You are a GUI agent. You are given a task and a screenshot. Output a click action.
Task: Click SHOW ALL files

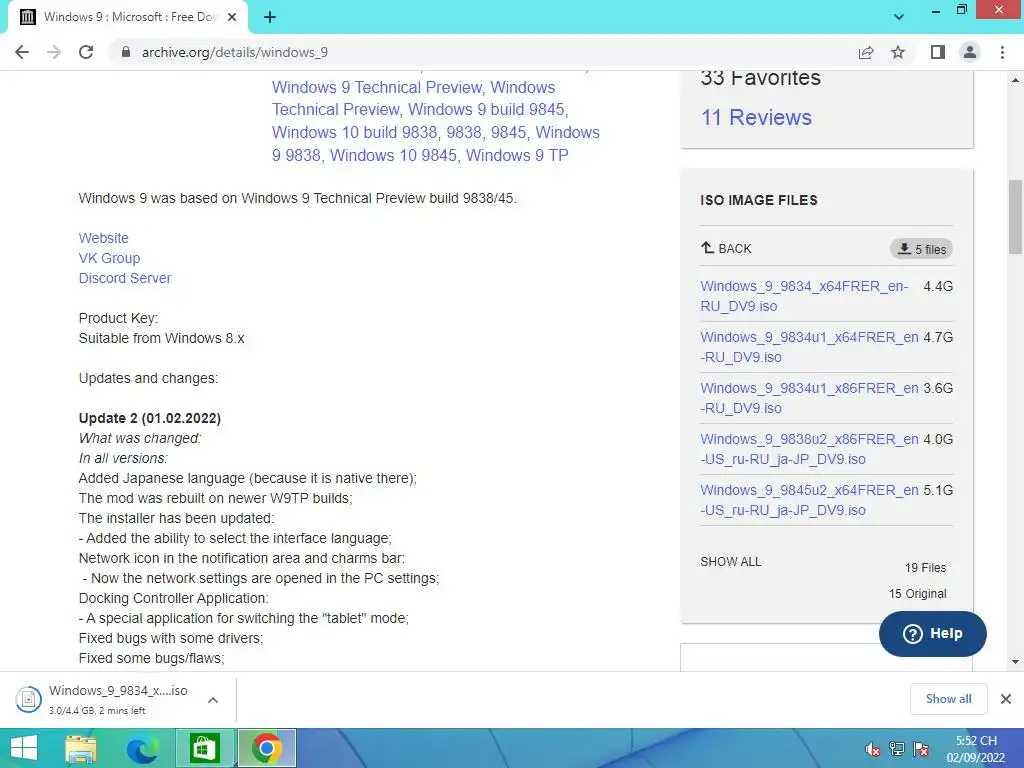(x=730, y=562)
